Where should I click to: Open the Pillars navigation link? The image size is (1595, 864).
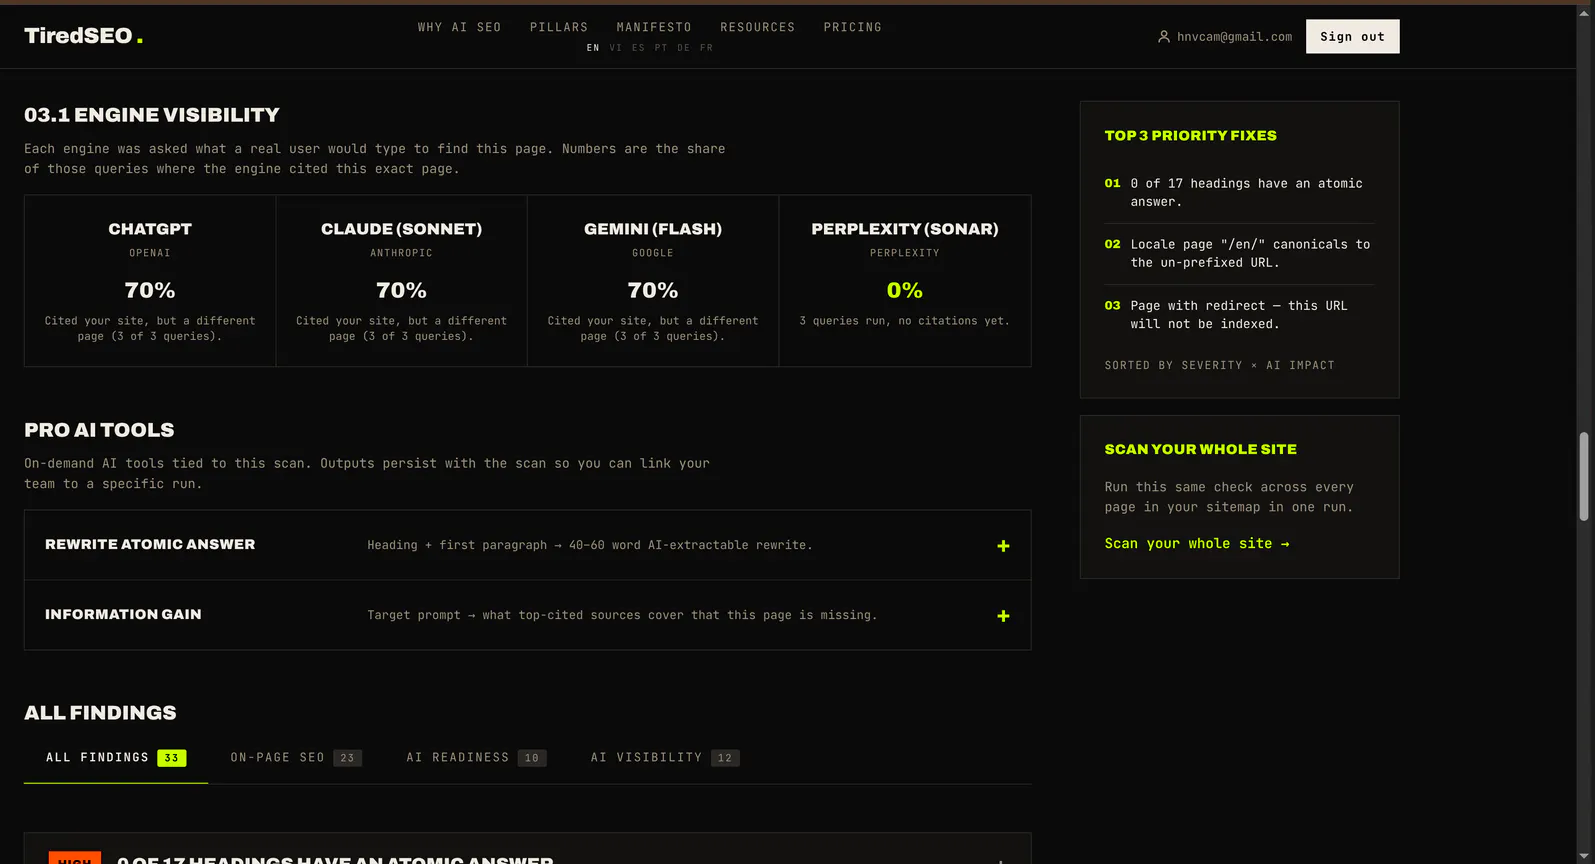point(559,27)
